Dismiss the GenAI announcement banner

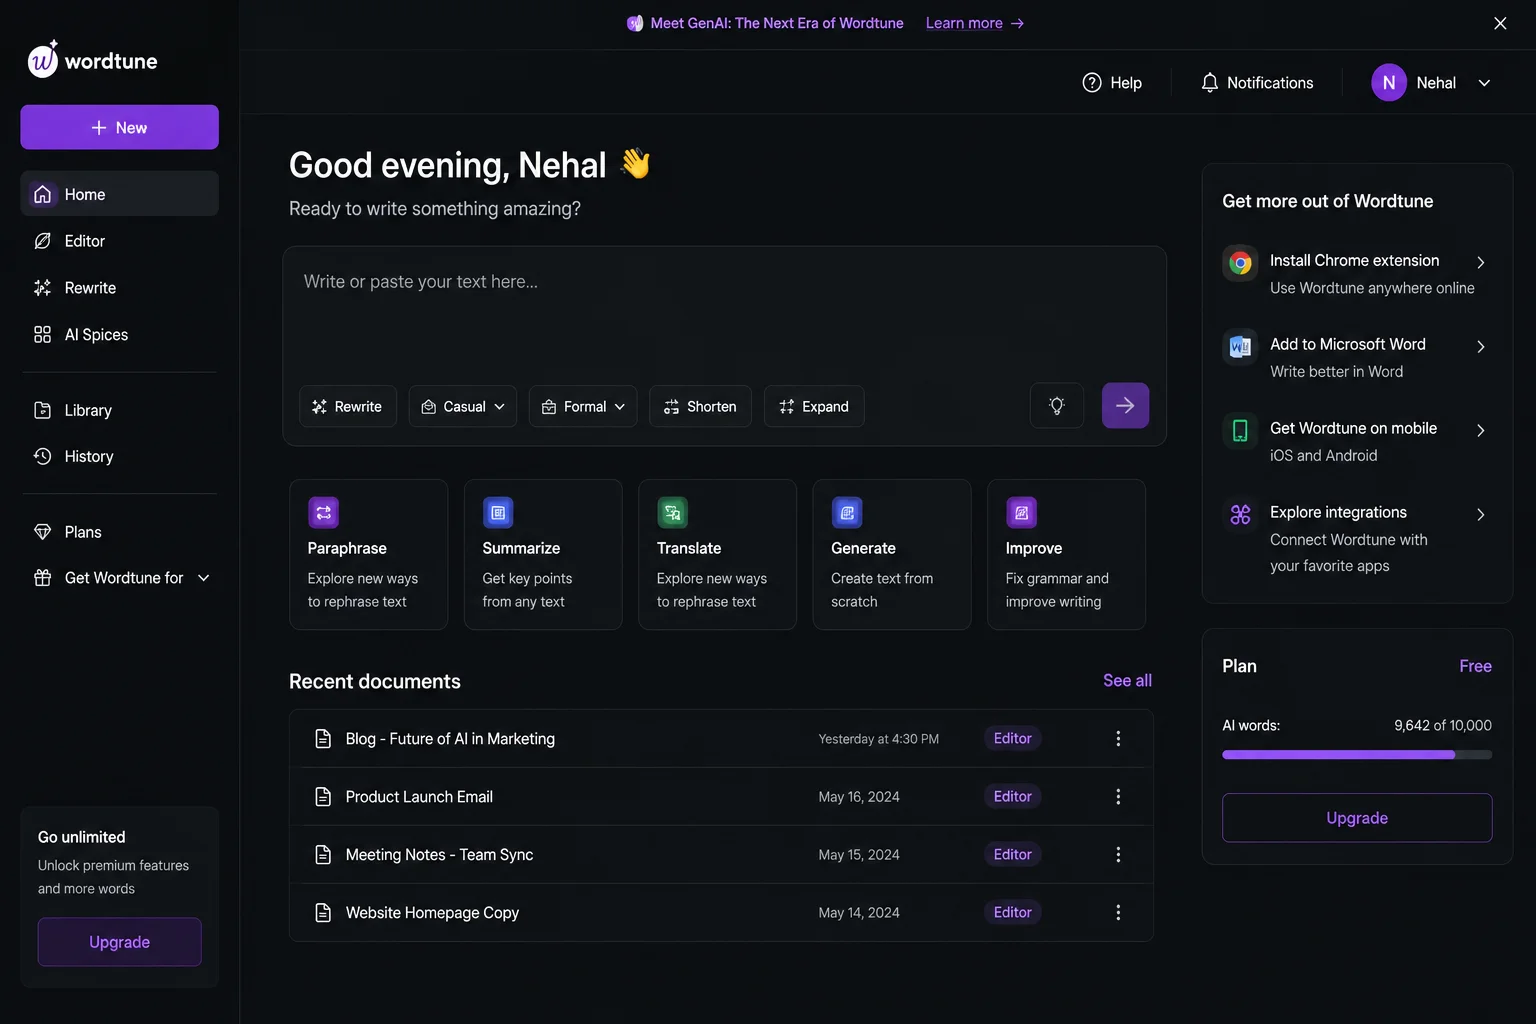pos(1500,23)
